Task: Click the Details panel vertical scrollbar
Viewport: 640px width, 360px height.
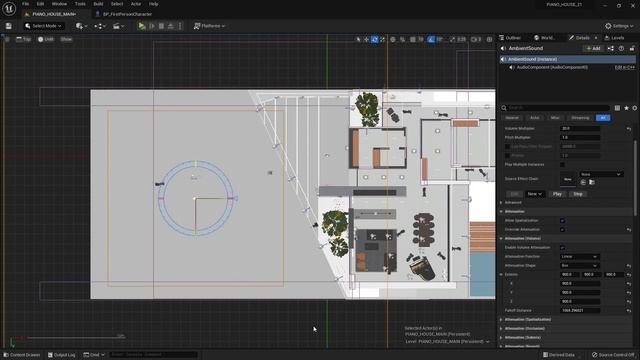Action: click(635, 178)
